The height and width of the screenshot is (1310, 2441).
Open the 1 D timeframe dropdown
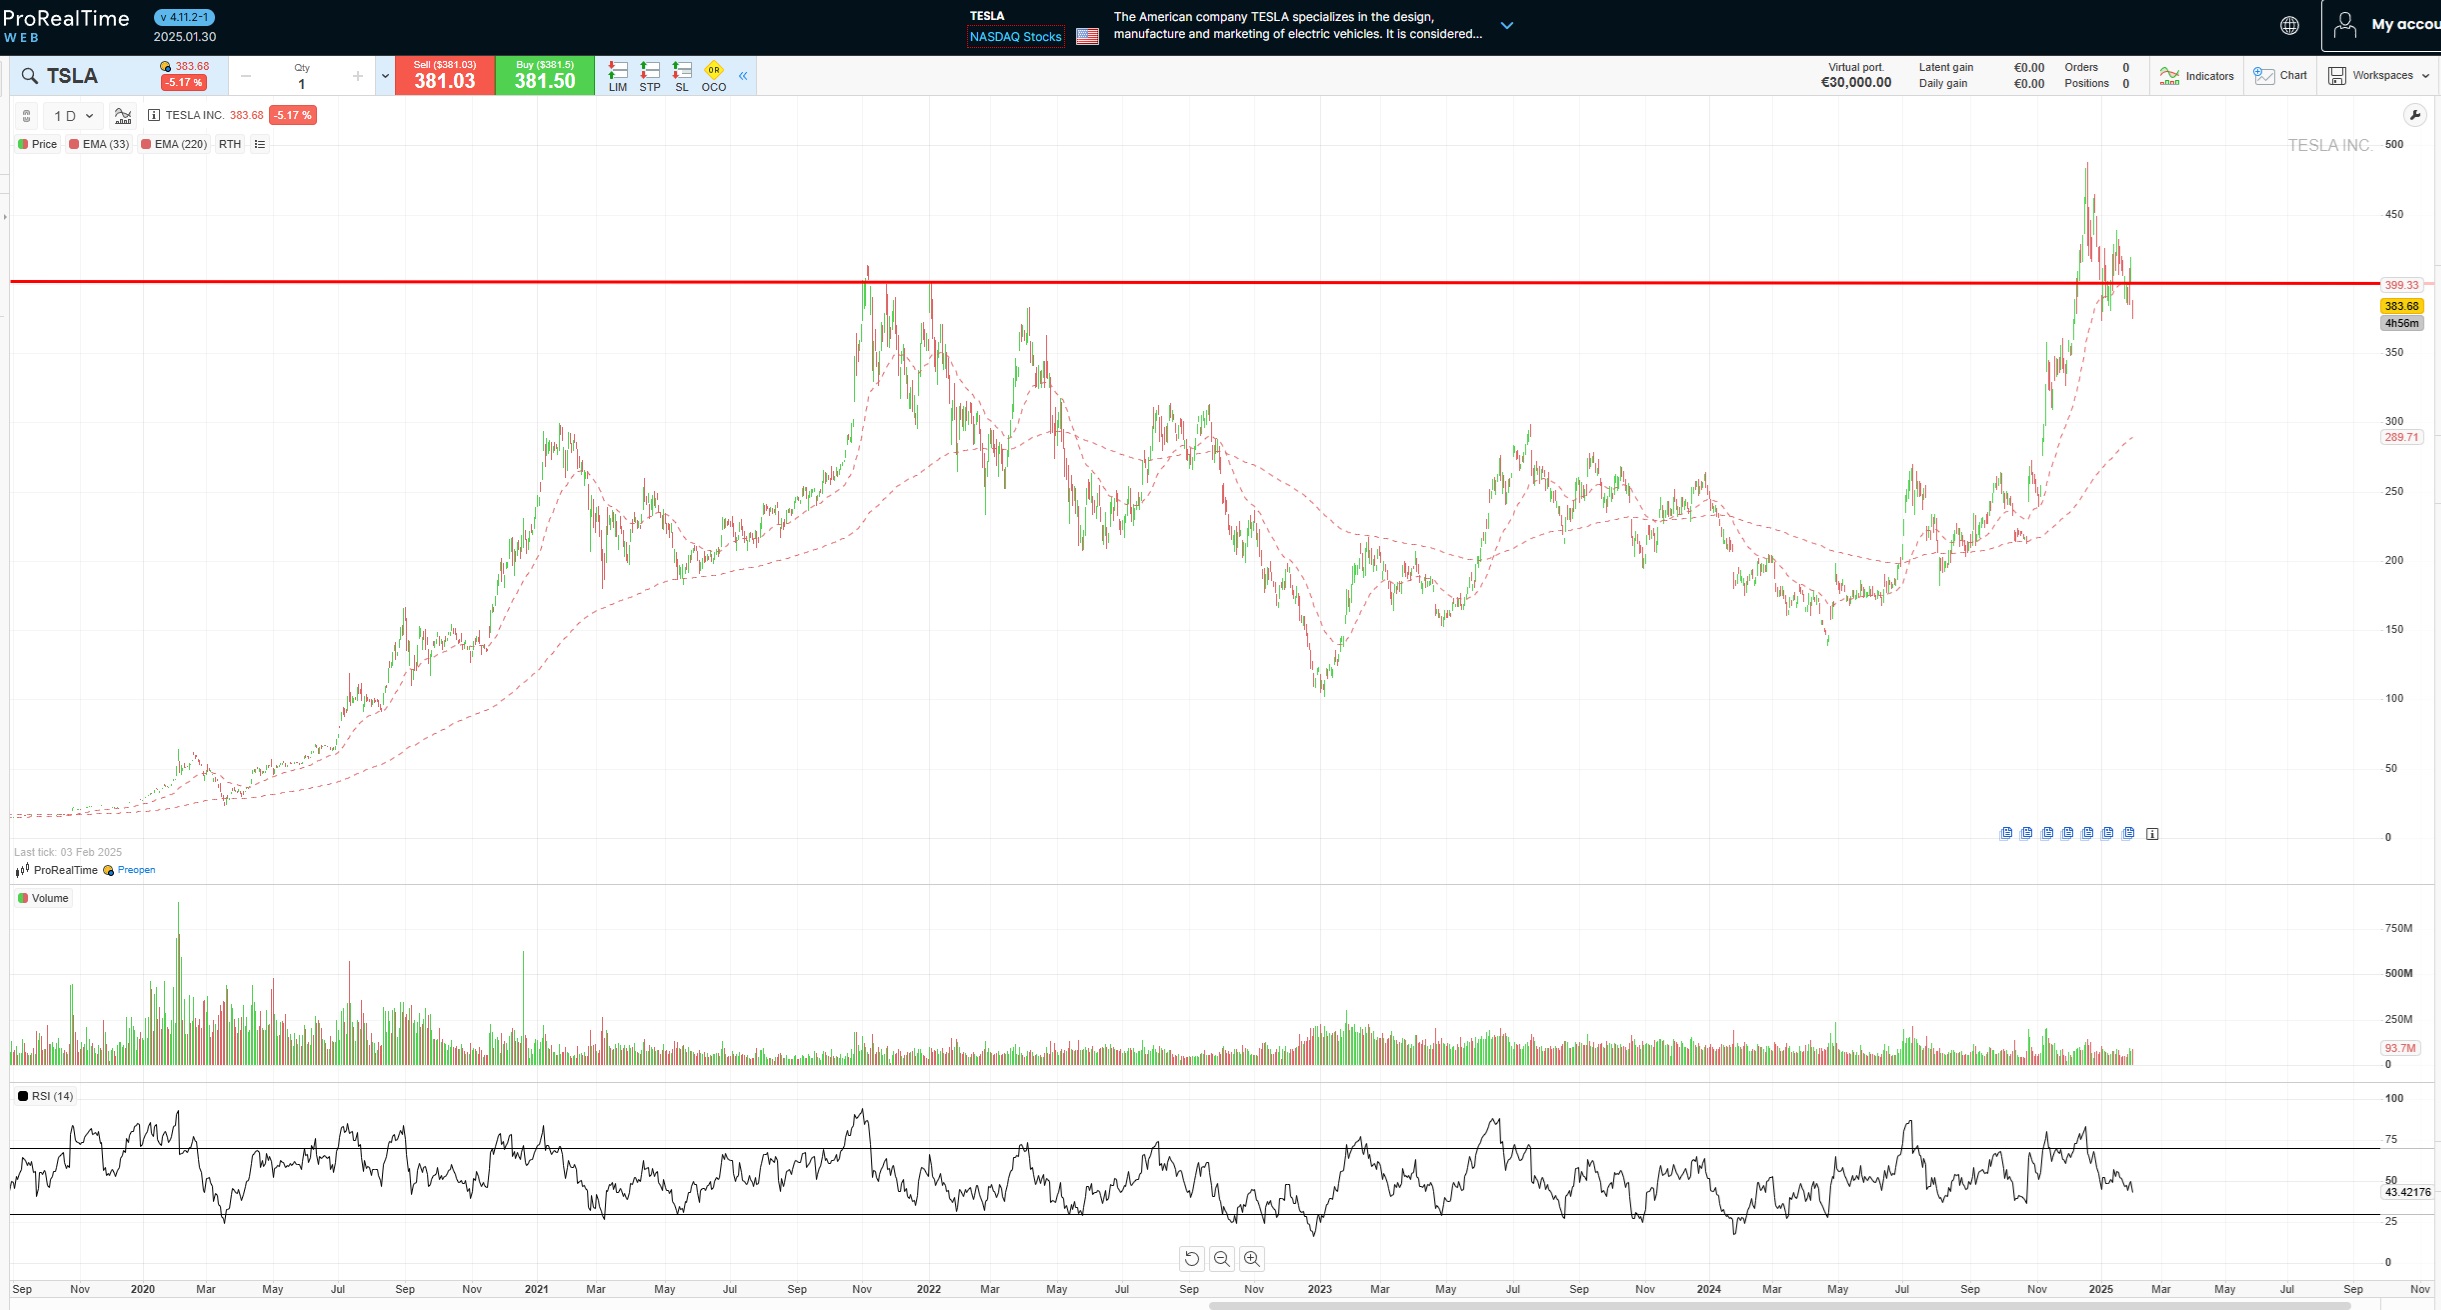(x=73, y=116)
